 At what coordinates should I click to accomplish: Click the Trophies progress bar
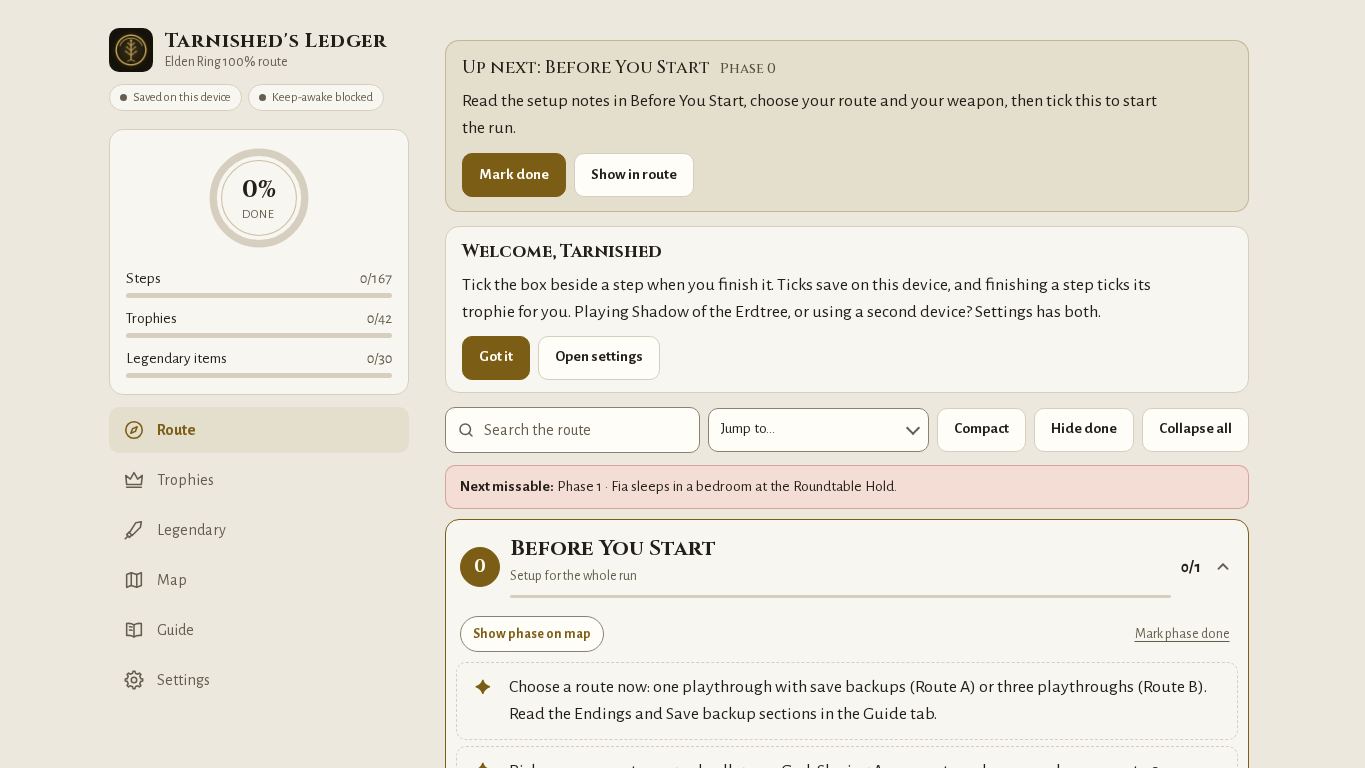(x=259, y=336)
